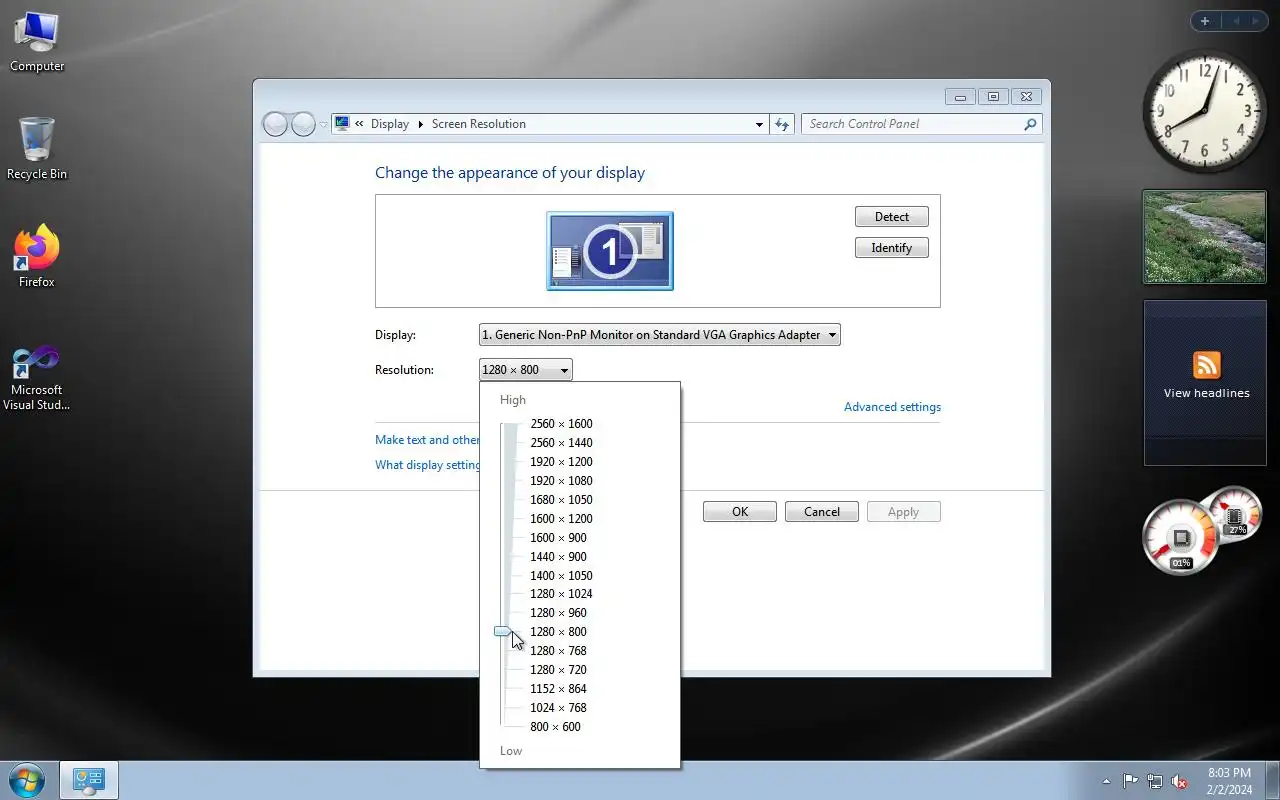1280x800 pixels.
Task: Open Microsoft Visual Studio shortcut
Action: (37, 378)
